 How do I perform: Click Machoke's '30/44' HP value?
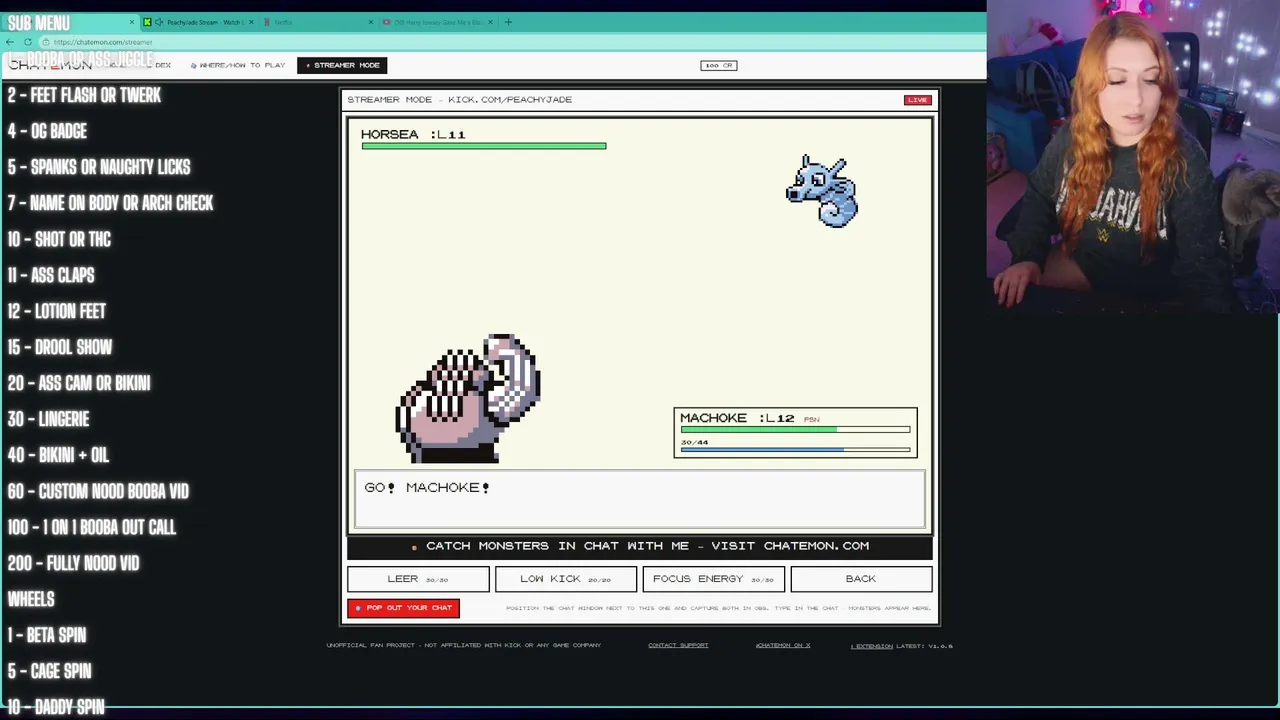coord(694,442)
